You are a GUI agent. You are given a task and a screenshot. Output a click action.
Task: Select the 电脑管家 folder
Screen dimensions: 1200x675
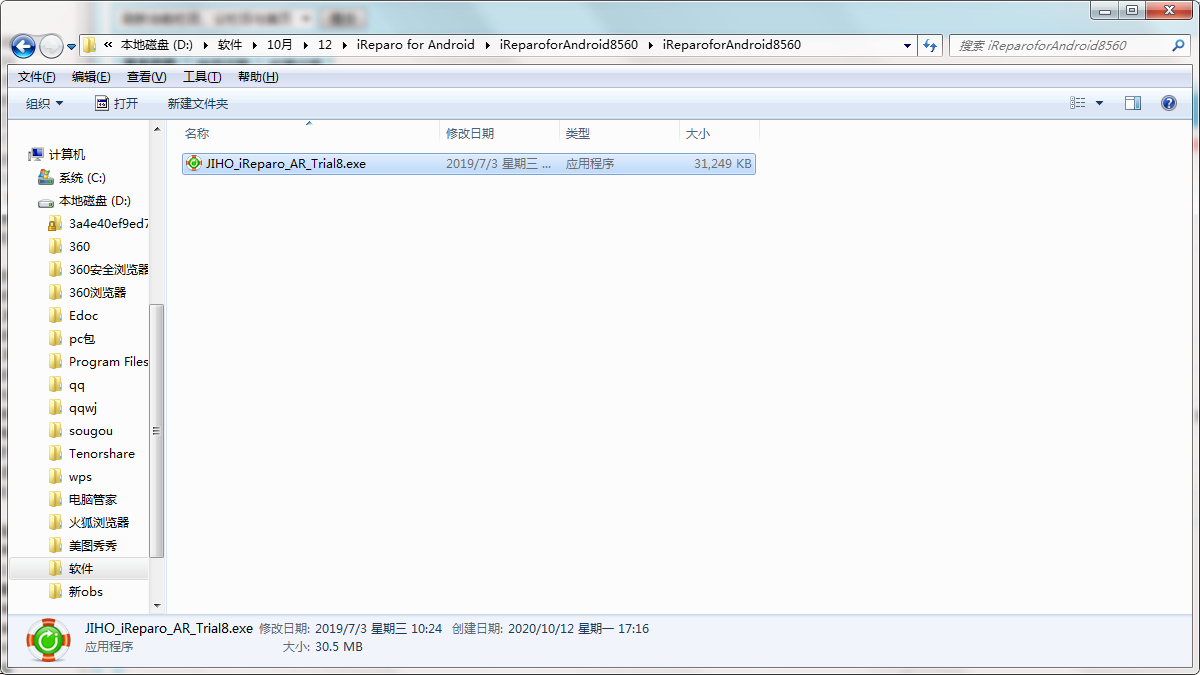93,499
